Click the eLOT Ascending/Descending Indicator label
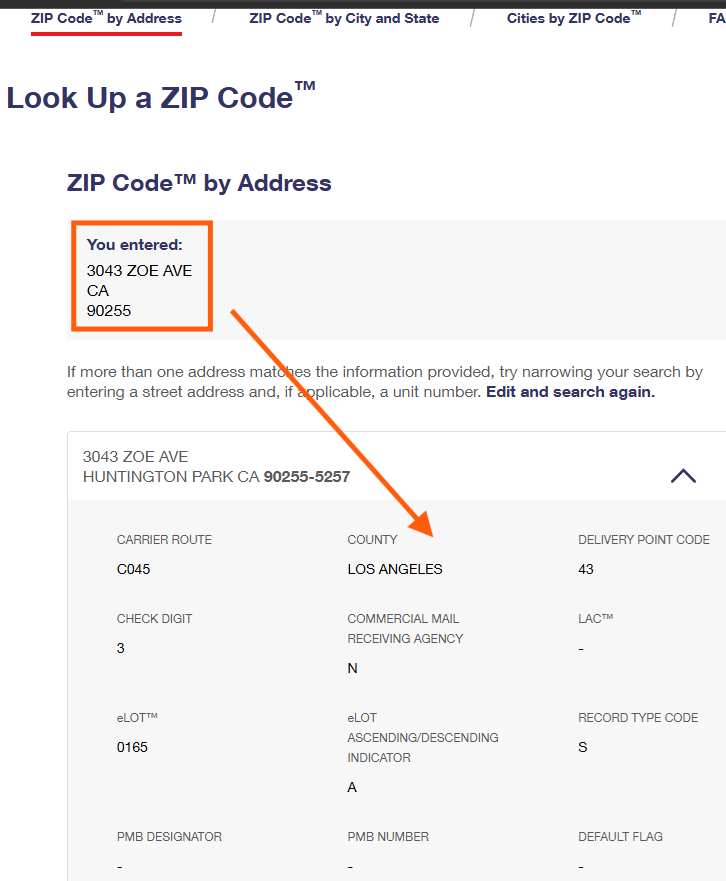The width and height of the screenshot is (726, 881). [422, 737]
